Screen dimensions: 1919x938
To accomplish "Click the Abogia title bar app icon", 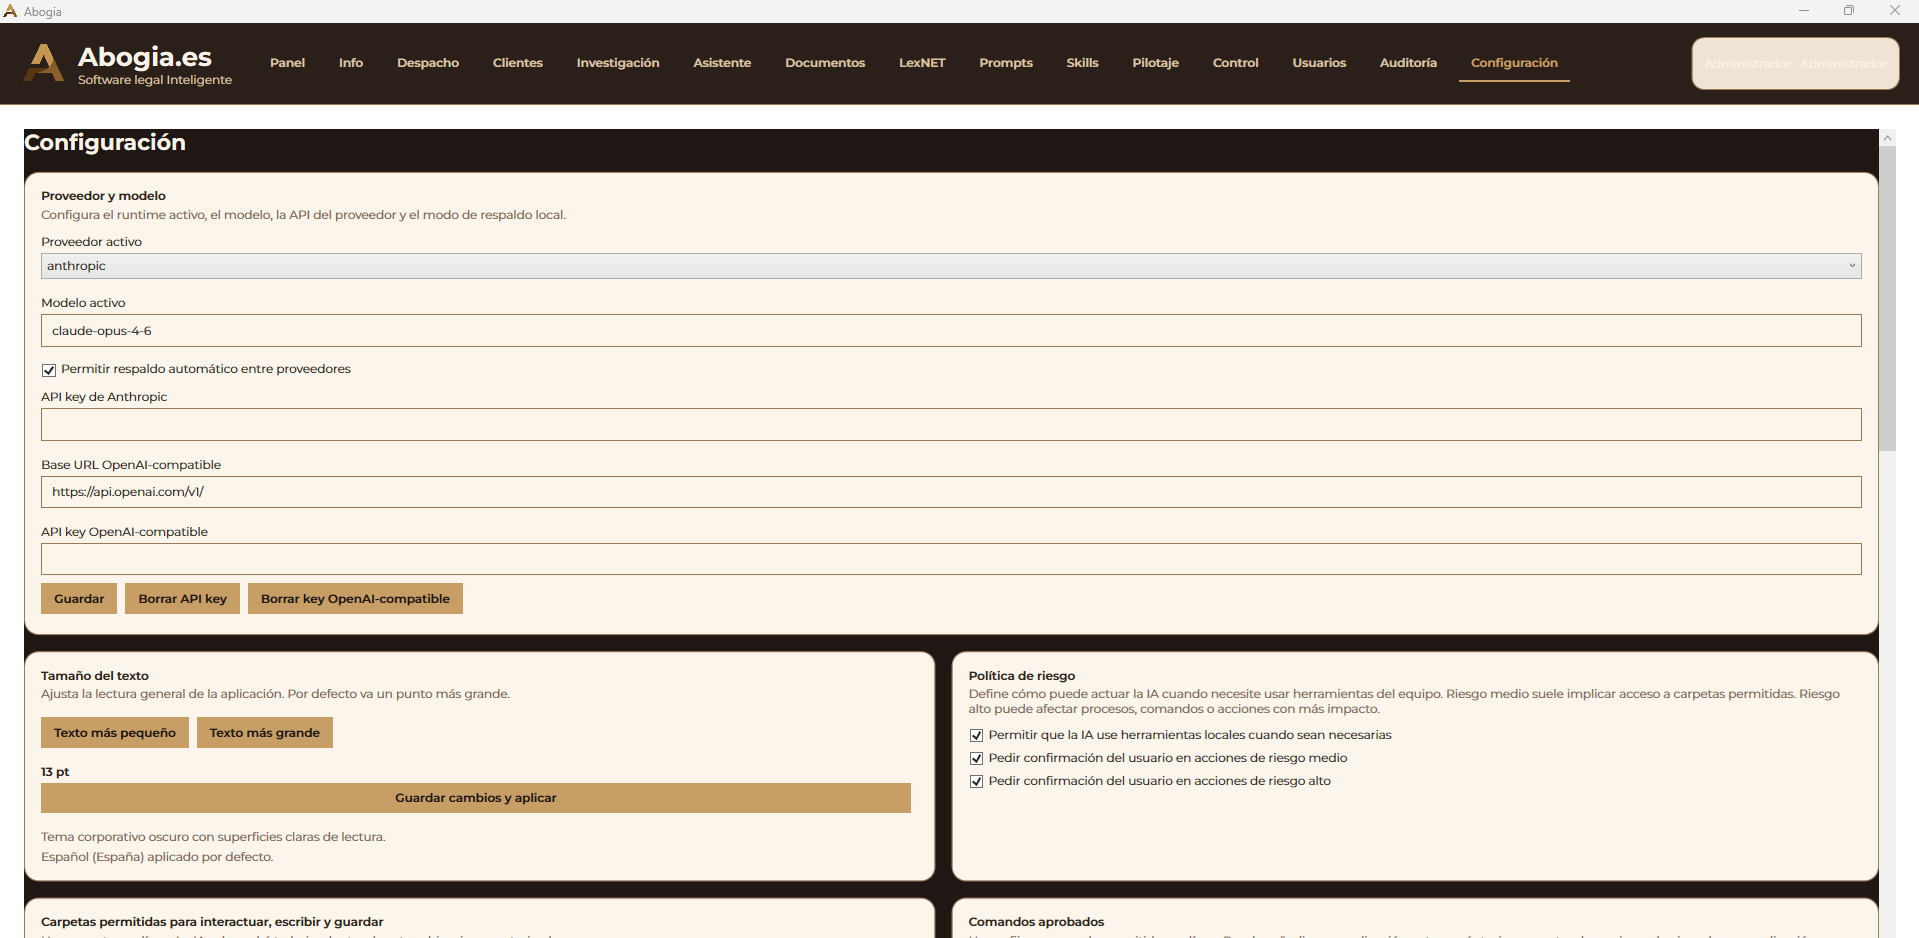I will pyautogui.click(x=10, y=11).
